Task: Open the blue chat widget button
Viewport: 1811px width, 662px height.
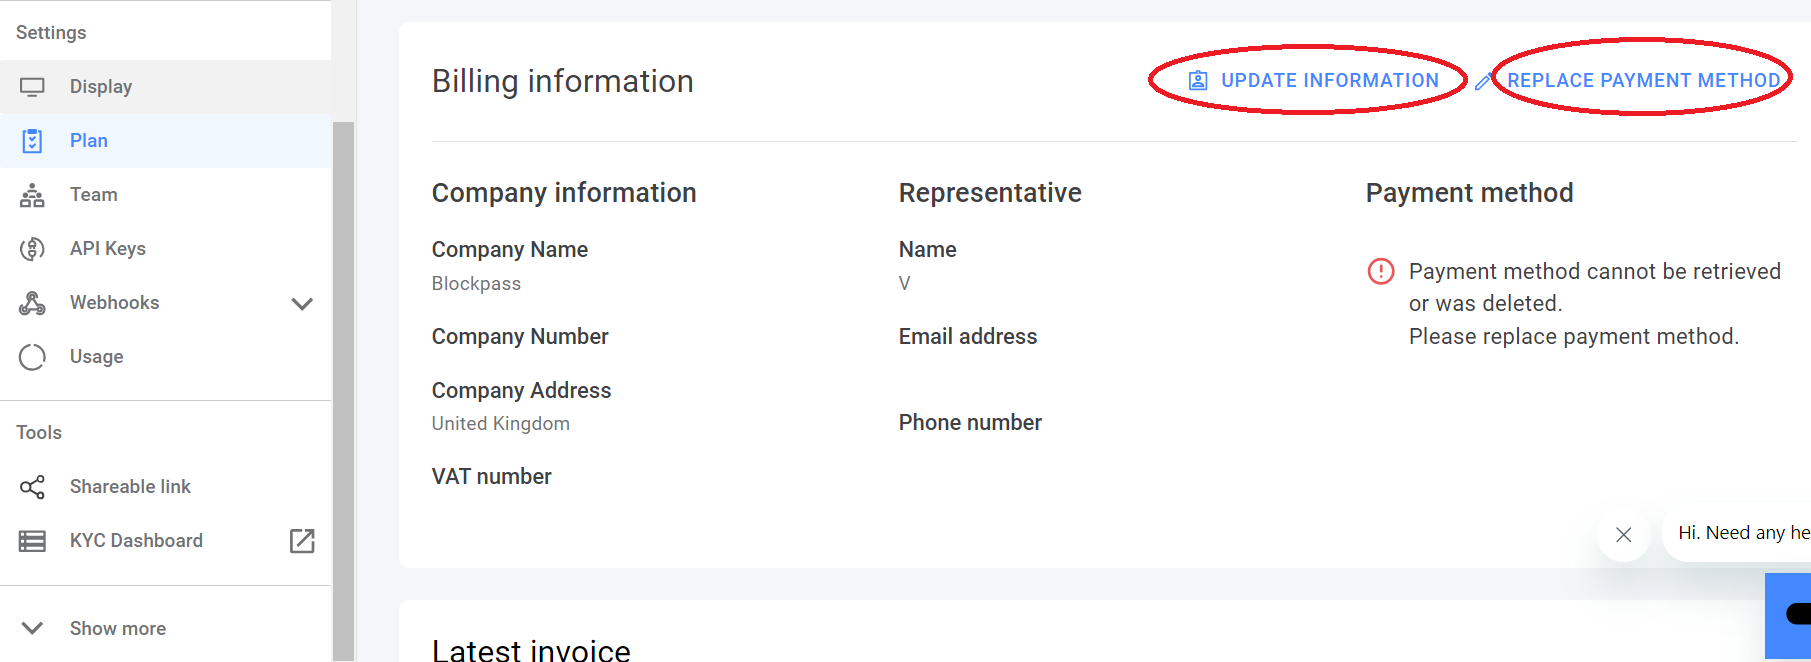Action: pos(1788,615)
